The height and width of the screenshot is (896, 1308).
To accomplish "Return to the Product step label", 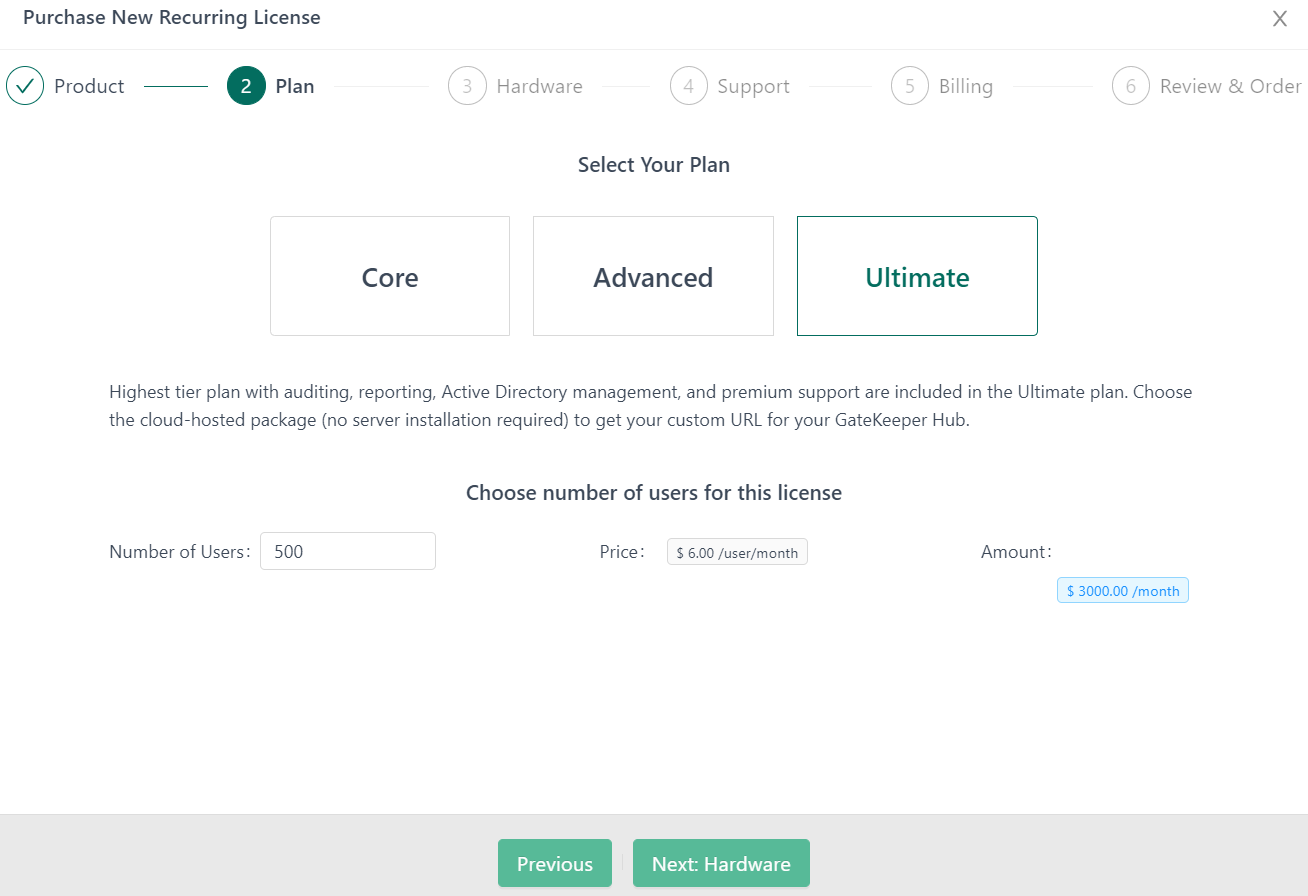I will point(89,87).
